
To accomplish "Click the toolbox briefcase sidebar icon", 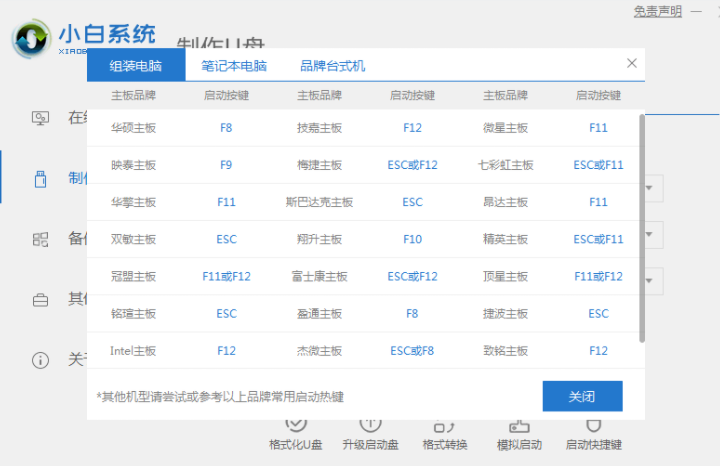I will [41, 299].
